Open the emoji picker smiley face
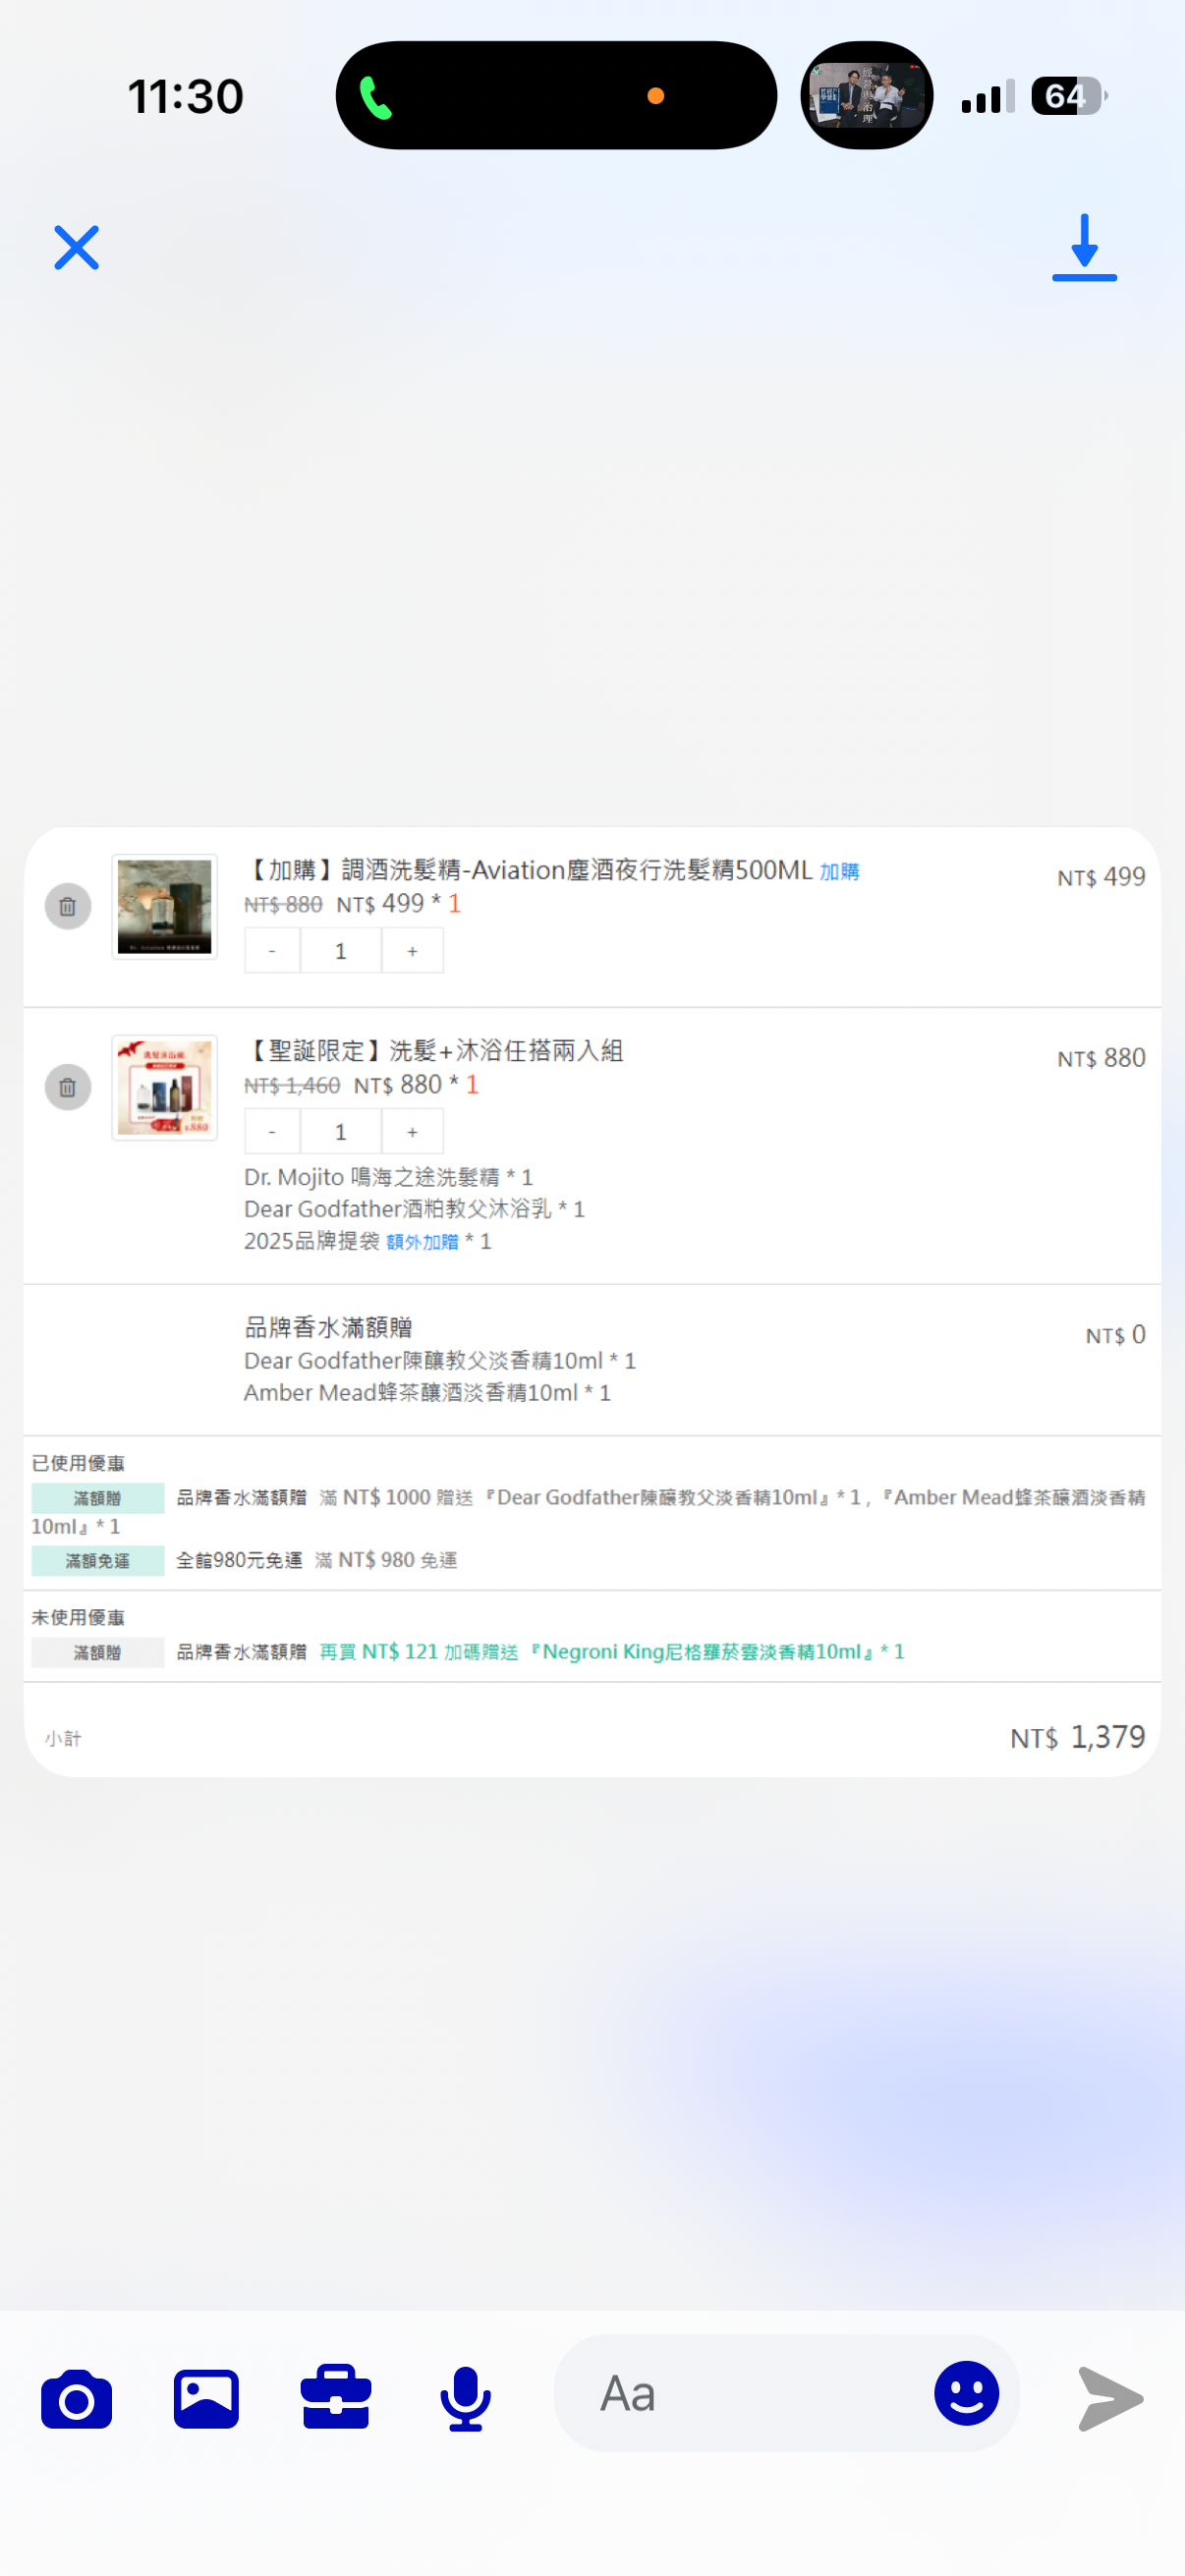The width and height of the screenshot is (1185, 2576). 966,2393
